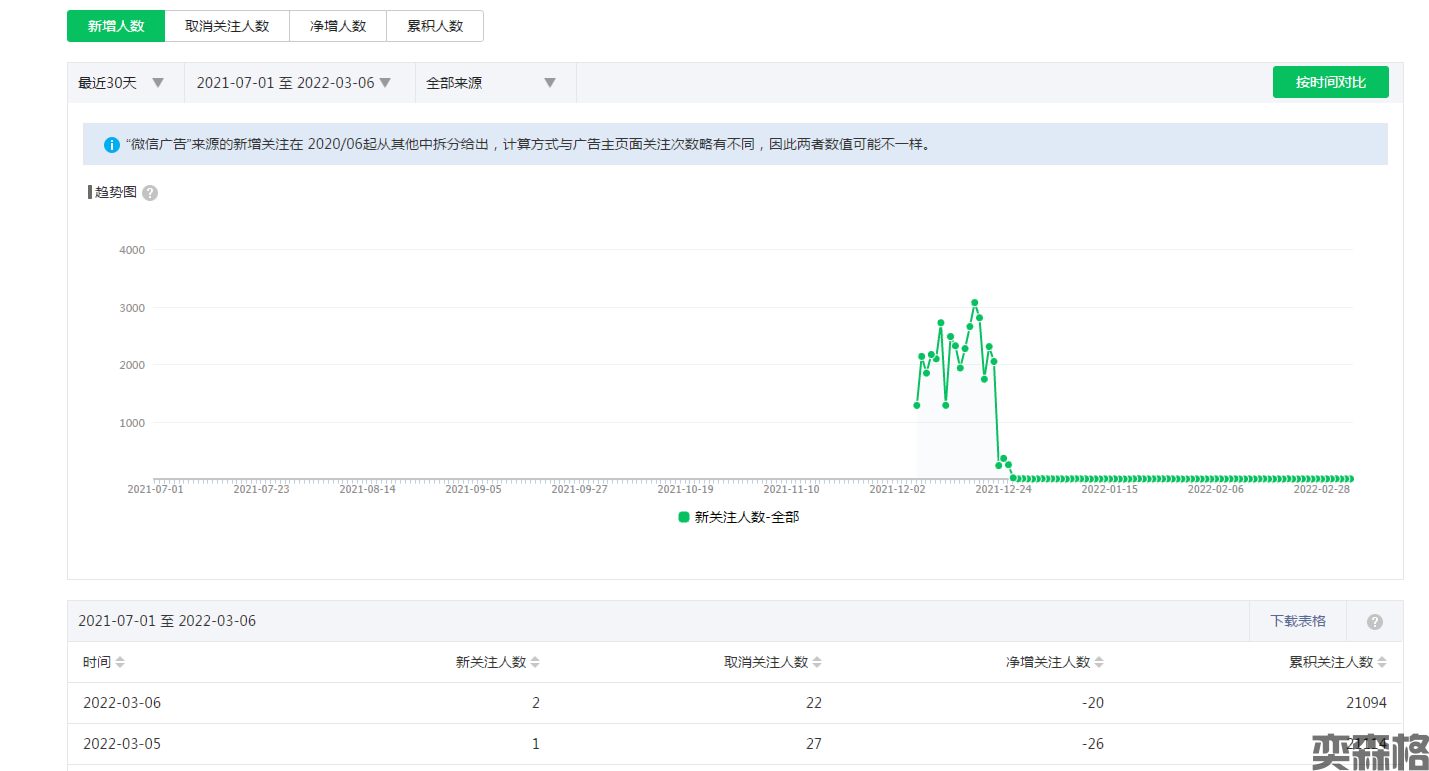Screen dimensions: 1429x771
Task: Sort by 净增关注人数 column arrows
Action: click(x=1099, y=663)
